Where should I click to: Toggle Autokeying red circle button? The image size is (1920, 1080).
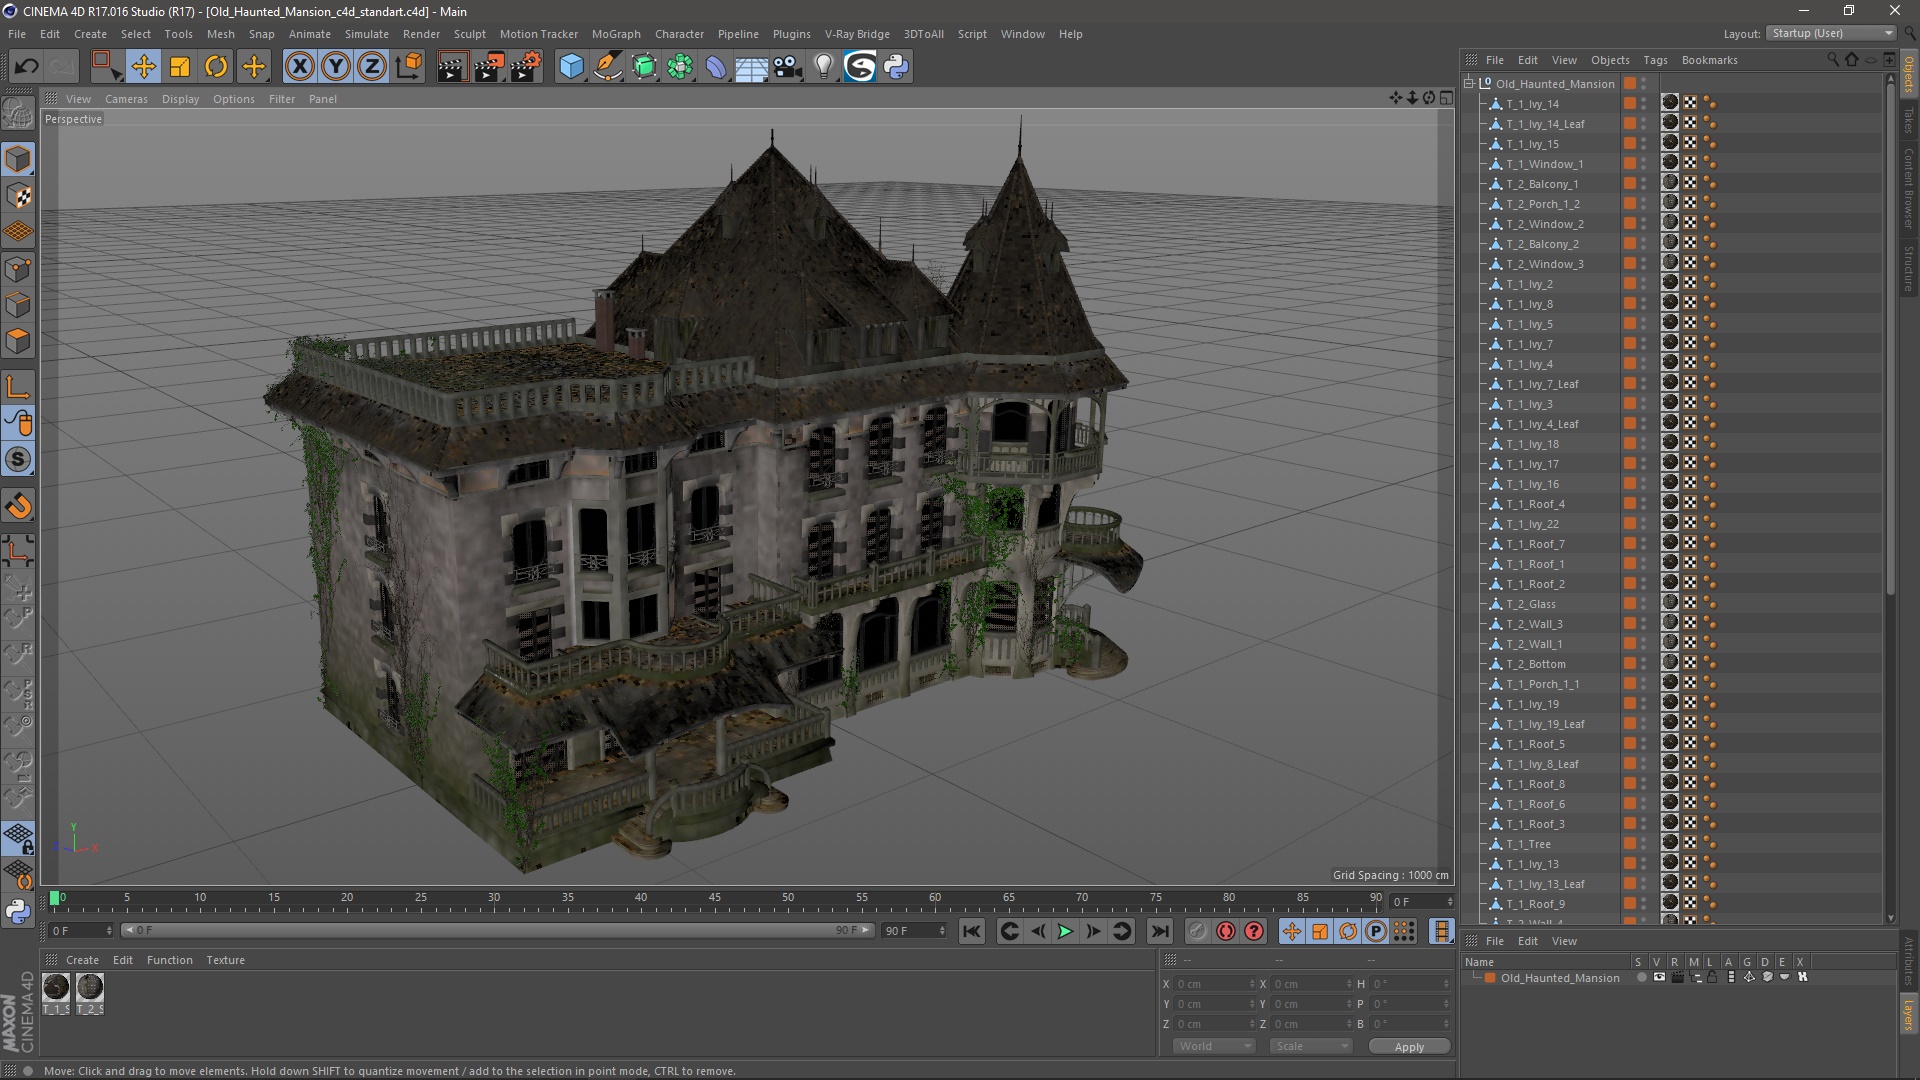click(1226, 931)
